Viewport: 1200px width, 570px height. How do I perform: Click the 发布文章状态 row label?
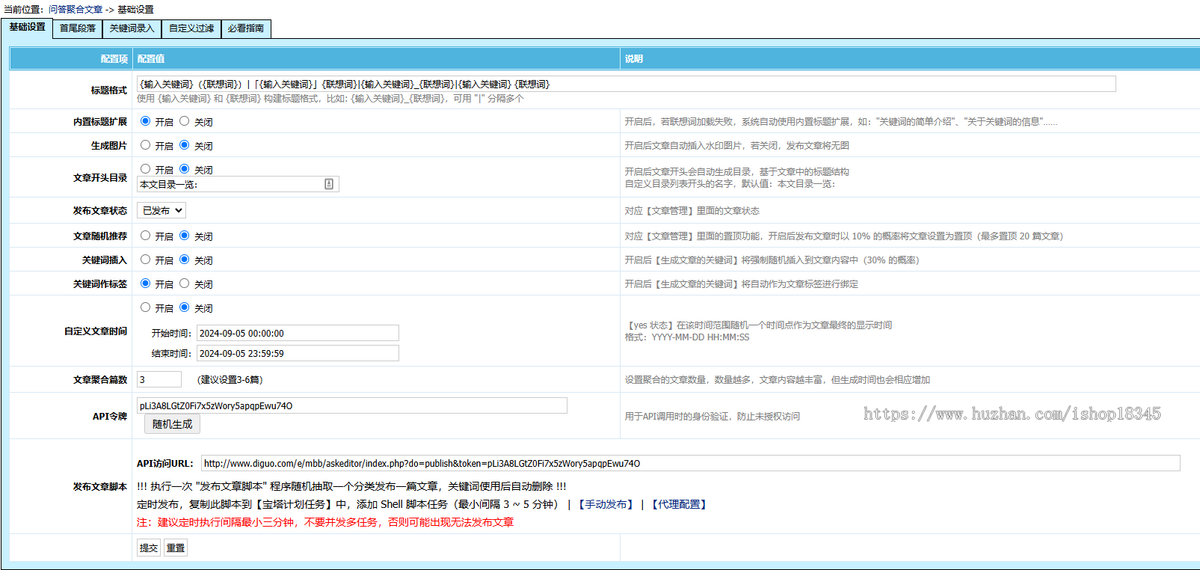click(100, 211)
